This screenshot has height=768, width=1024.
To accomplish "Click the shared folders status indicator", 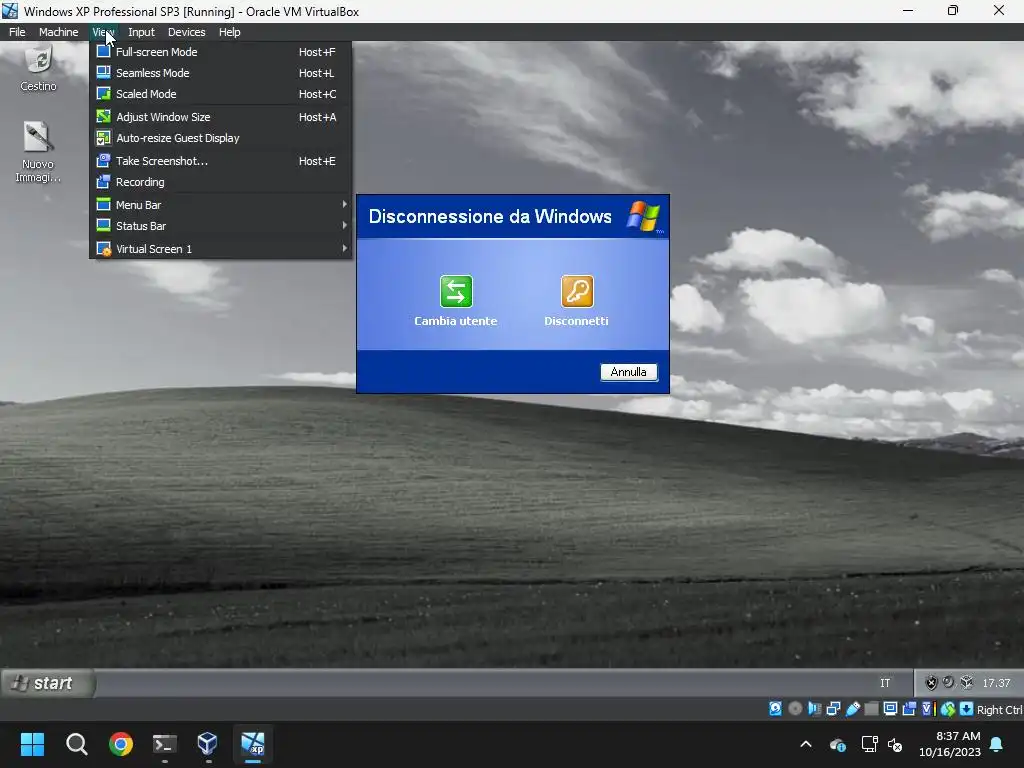I will pos(871,709).
